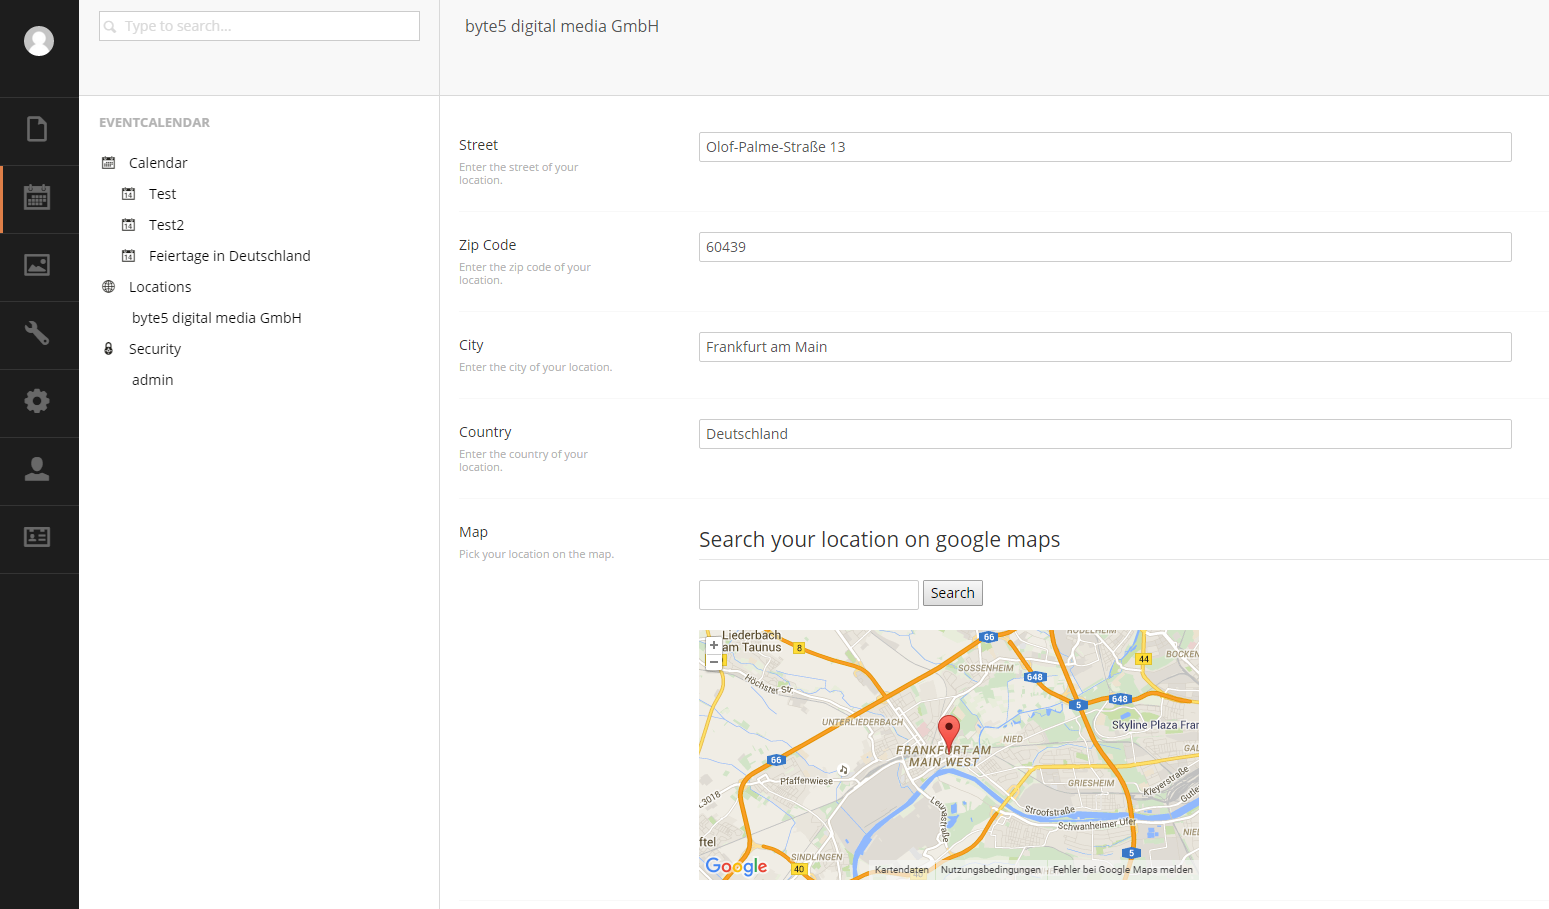This screenshot has height=909, width=1549.
Task: Click the Google logo on map
Action: [x=736, y=866]
